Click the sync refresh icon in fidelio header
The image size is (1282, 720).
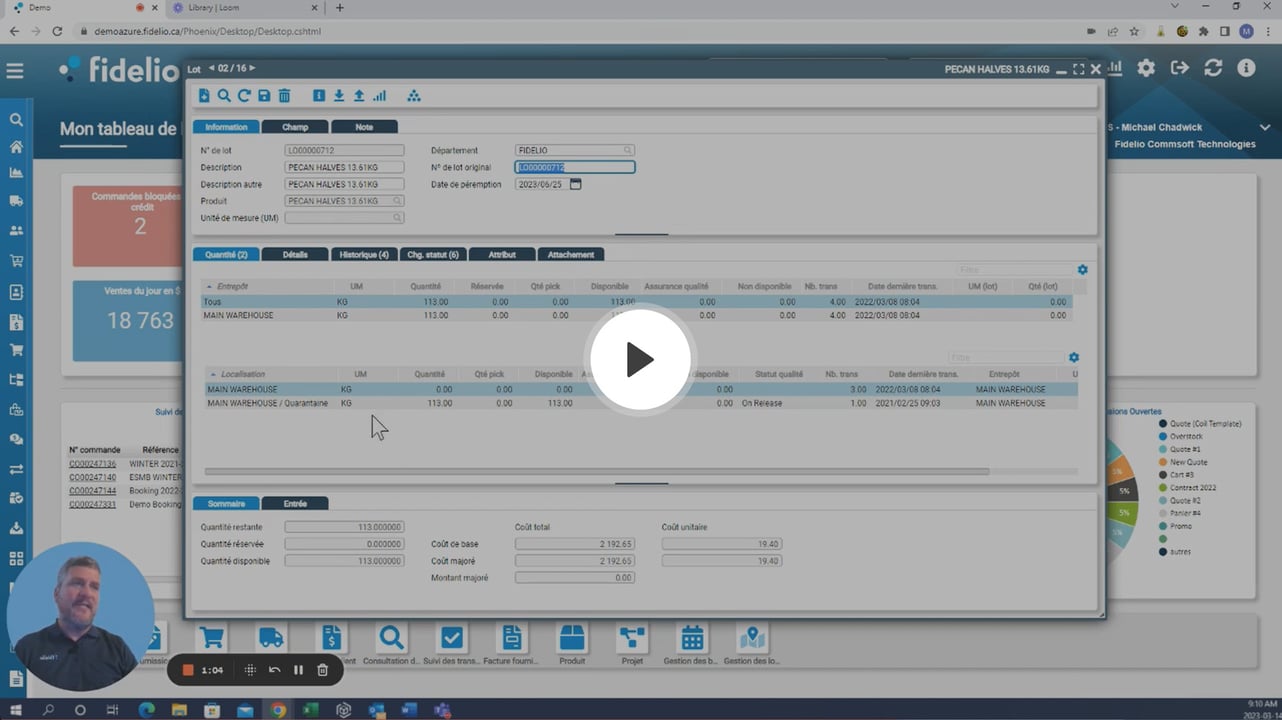coord(1213,68)
